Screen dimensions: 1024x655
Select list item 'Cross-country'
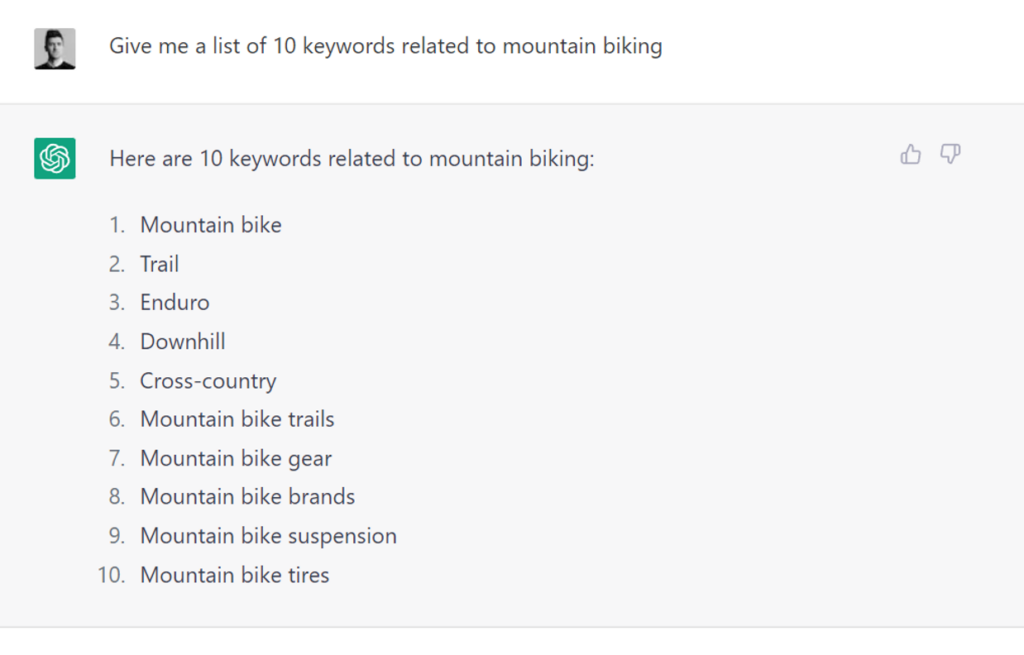(x=208, y=381)
